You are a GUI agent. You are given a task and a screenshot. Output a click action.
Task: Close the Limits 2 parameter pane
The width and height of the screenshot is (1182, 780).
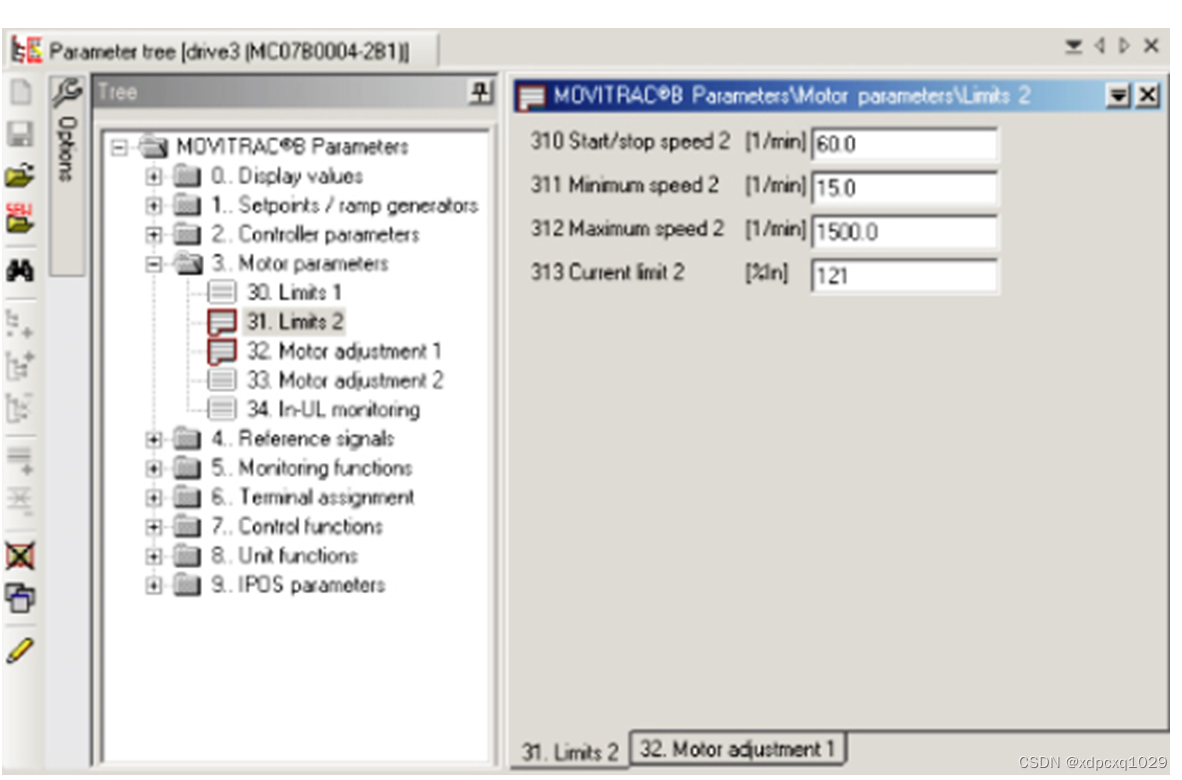pos(1147,96)
